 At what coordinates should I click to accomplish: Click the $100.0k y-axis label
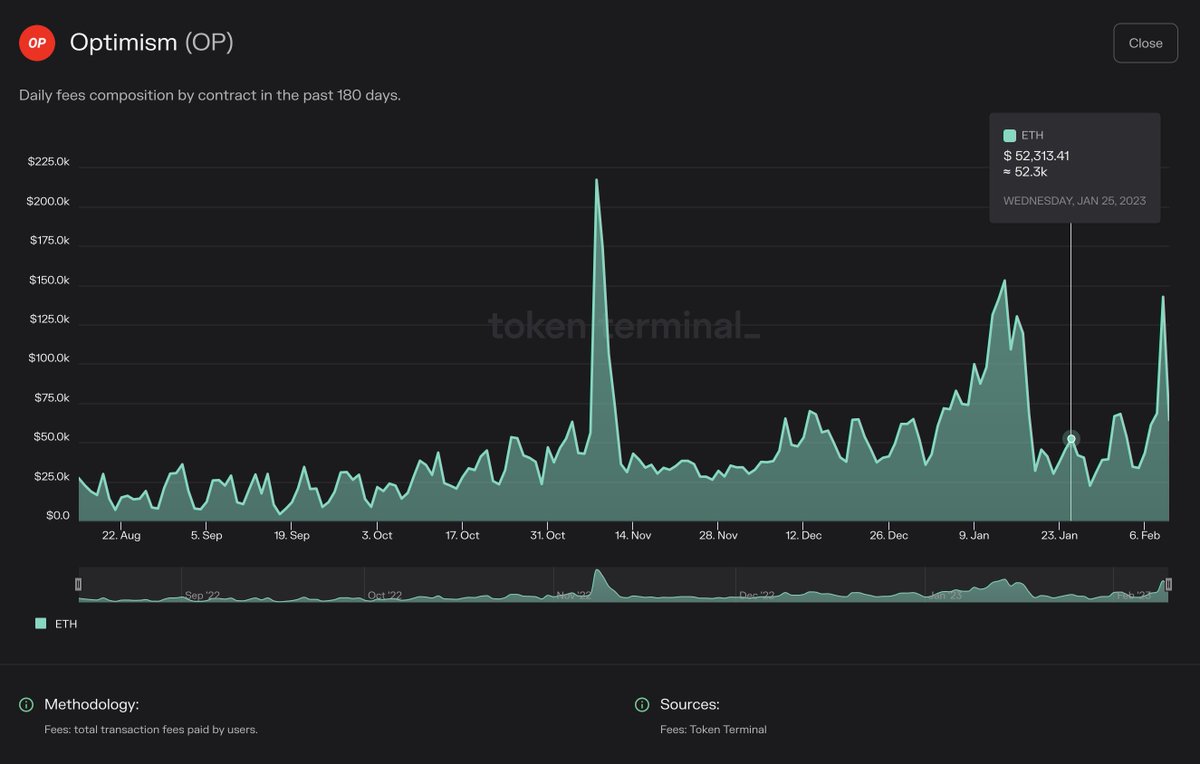click(48, 358)
